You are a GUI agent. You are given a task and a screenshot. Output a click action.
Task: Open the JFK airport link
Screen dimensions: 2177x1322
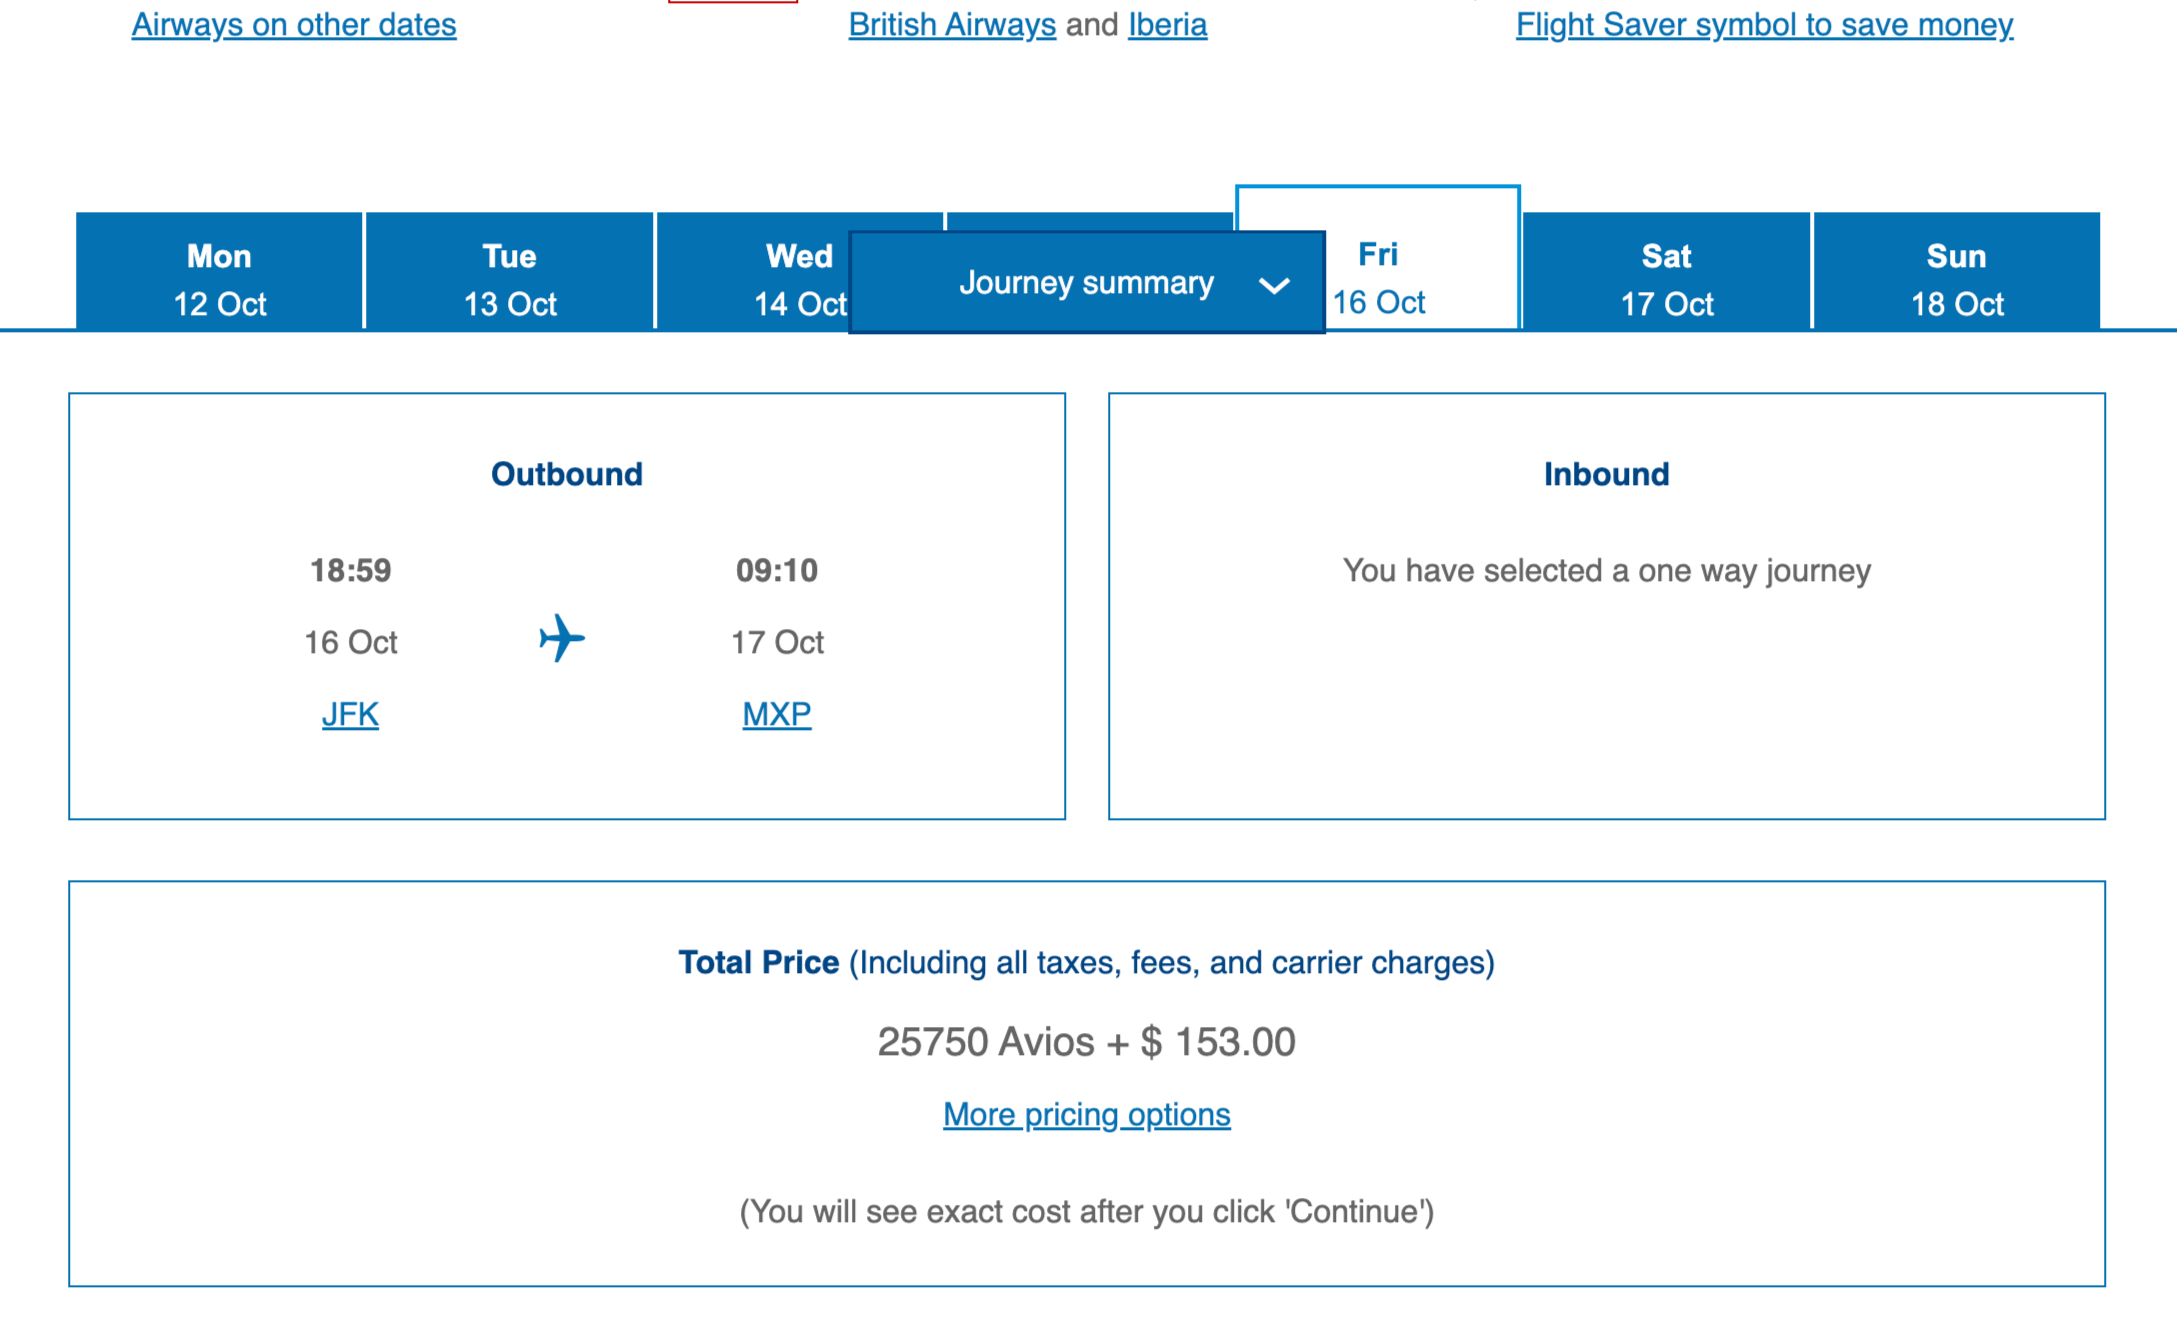point(350,714)
